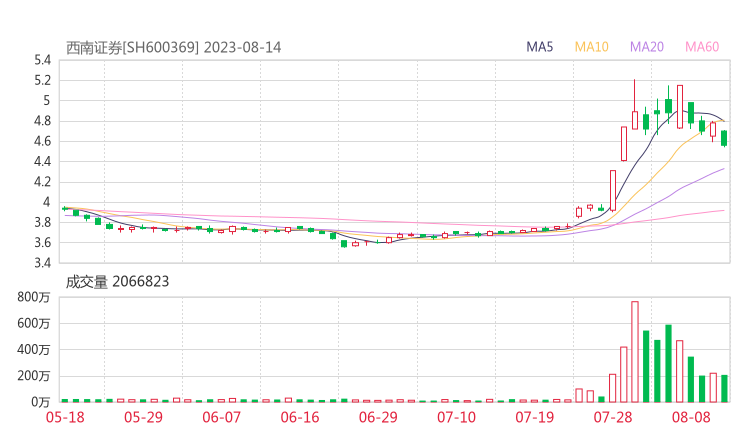Click the last green candlestick on the right
This screenshot has height=440, width=740.
coord(724,138)
